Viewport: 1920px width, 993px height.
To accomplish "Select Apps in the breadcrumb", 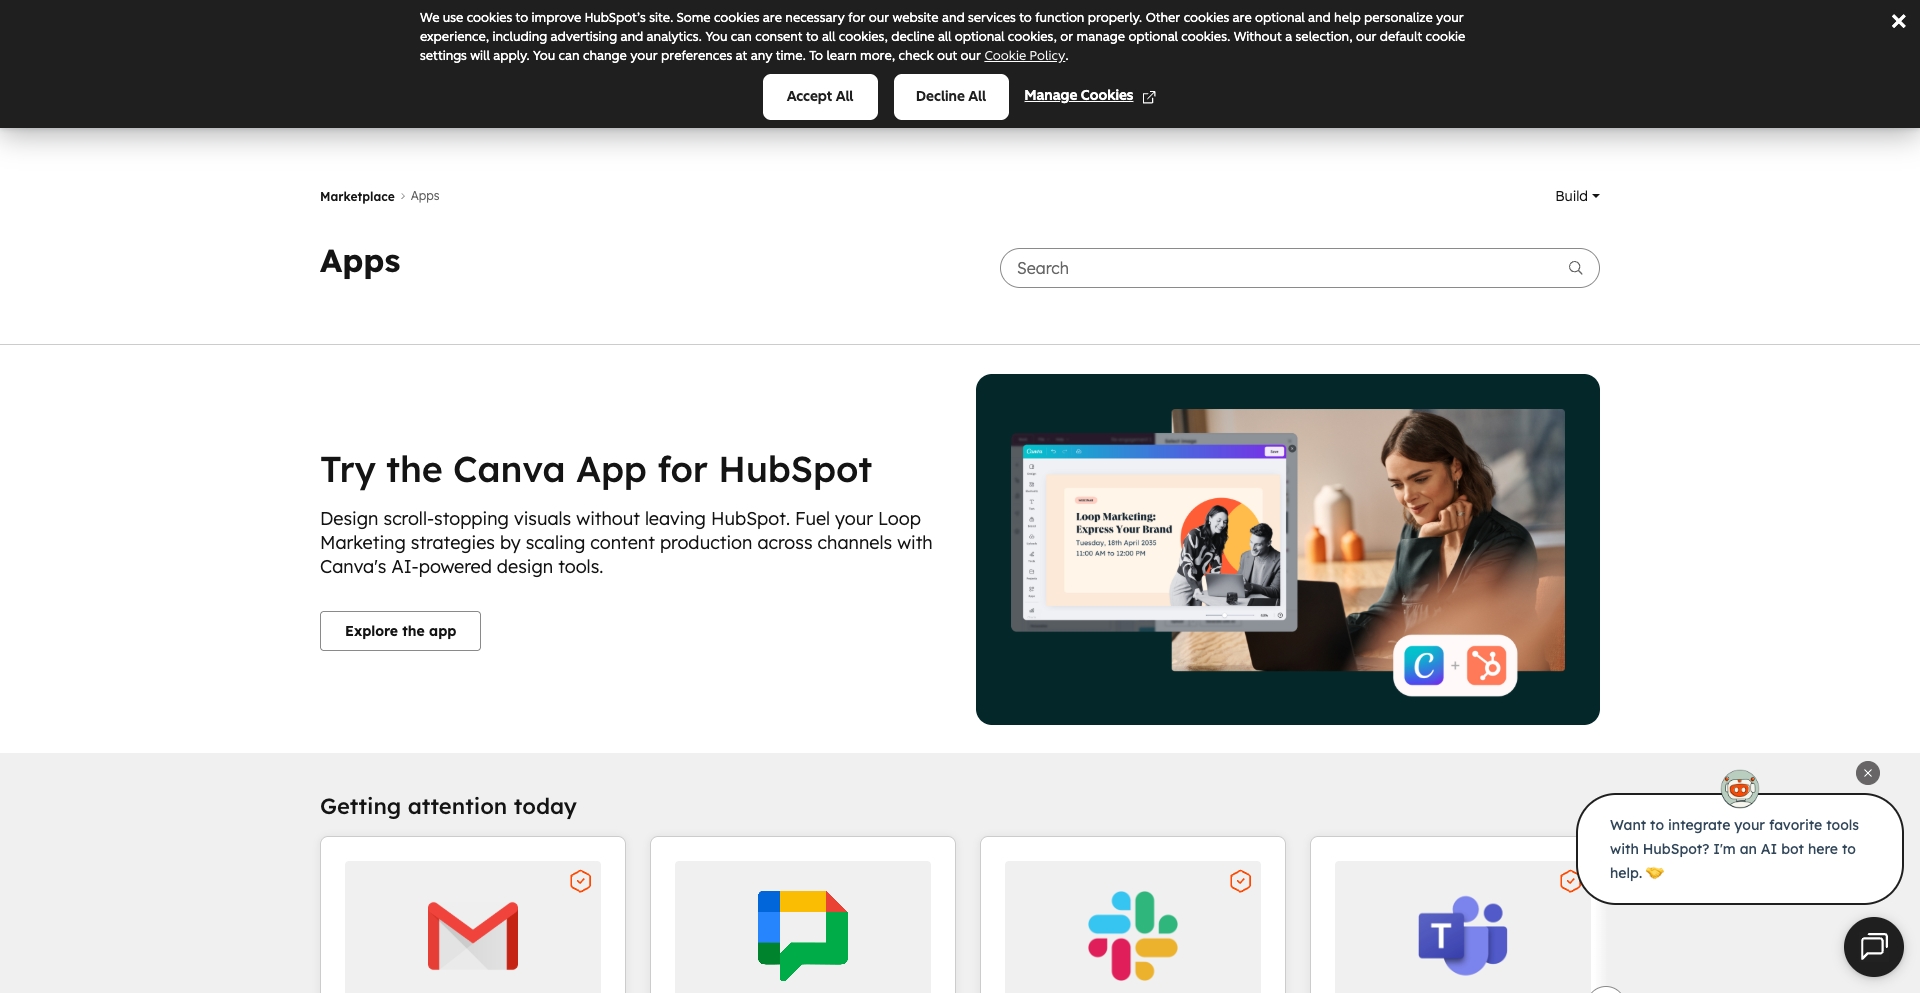I will tap(424, 196).
